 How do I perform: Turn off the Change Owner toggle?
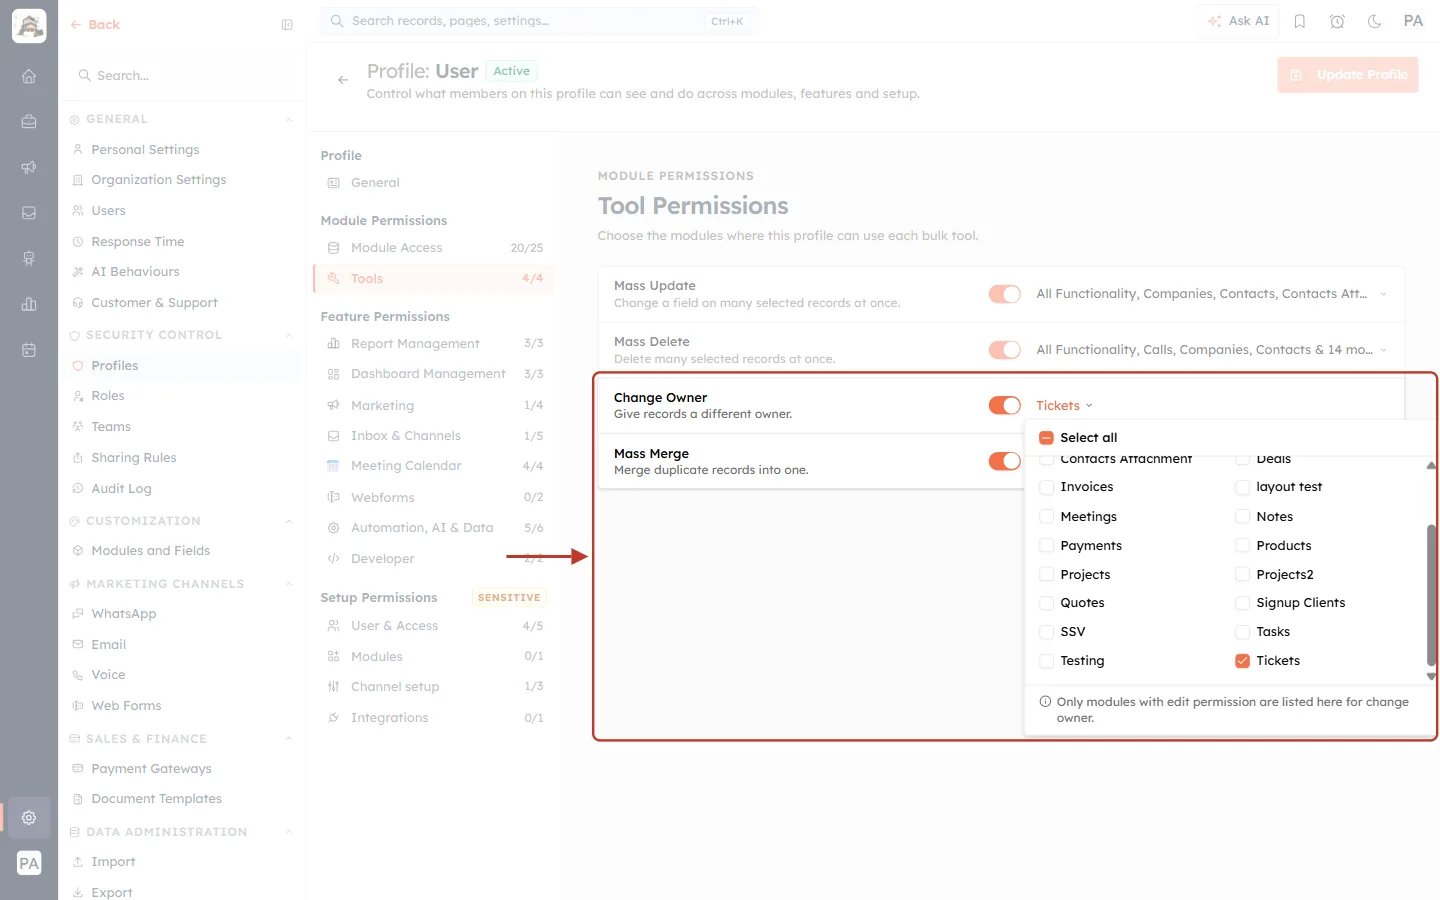(1005, 405)
